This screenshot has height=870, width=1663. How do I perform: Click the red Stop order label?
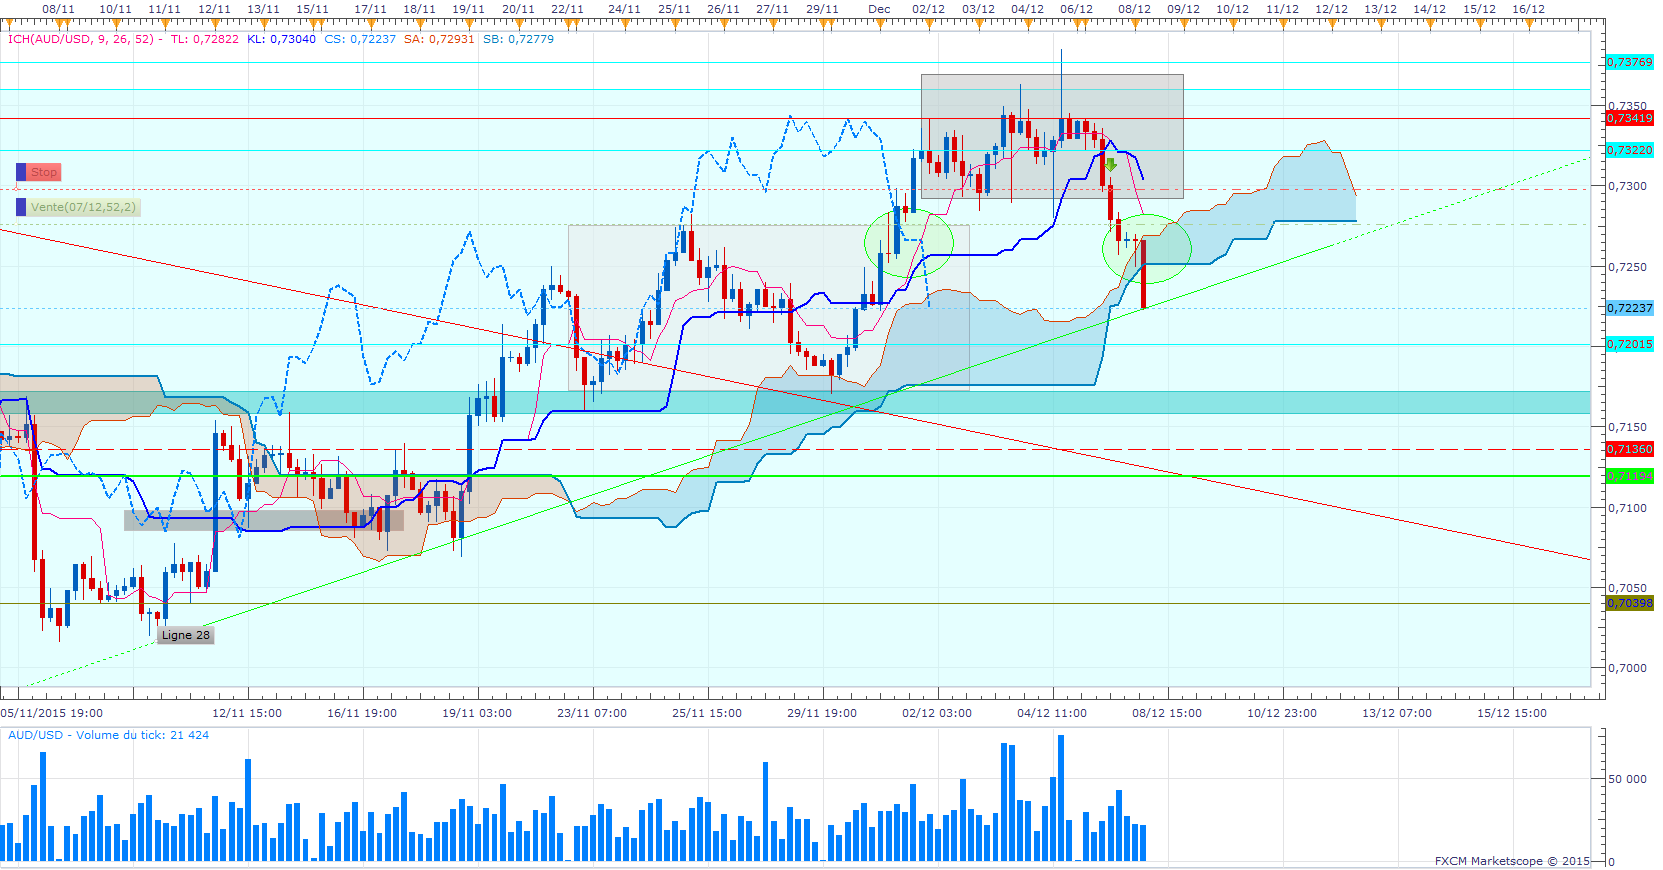pyautogui.click(x=44, y=172)
